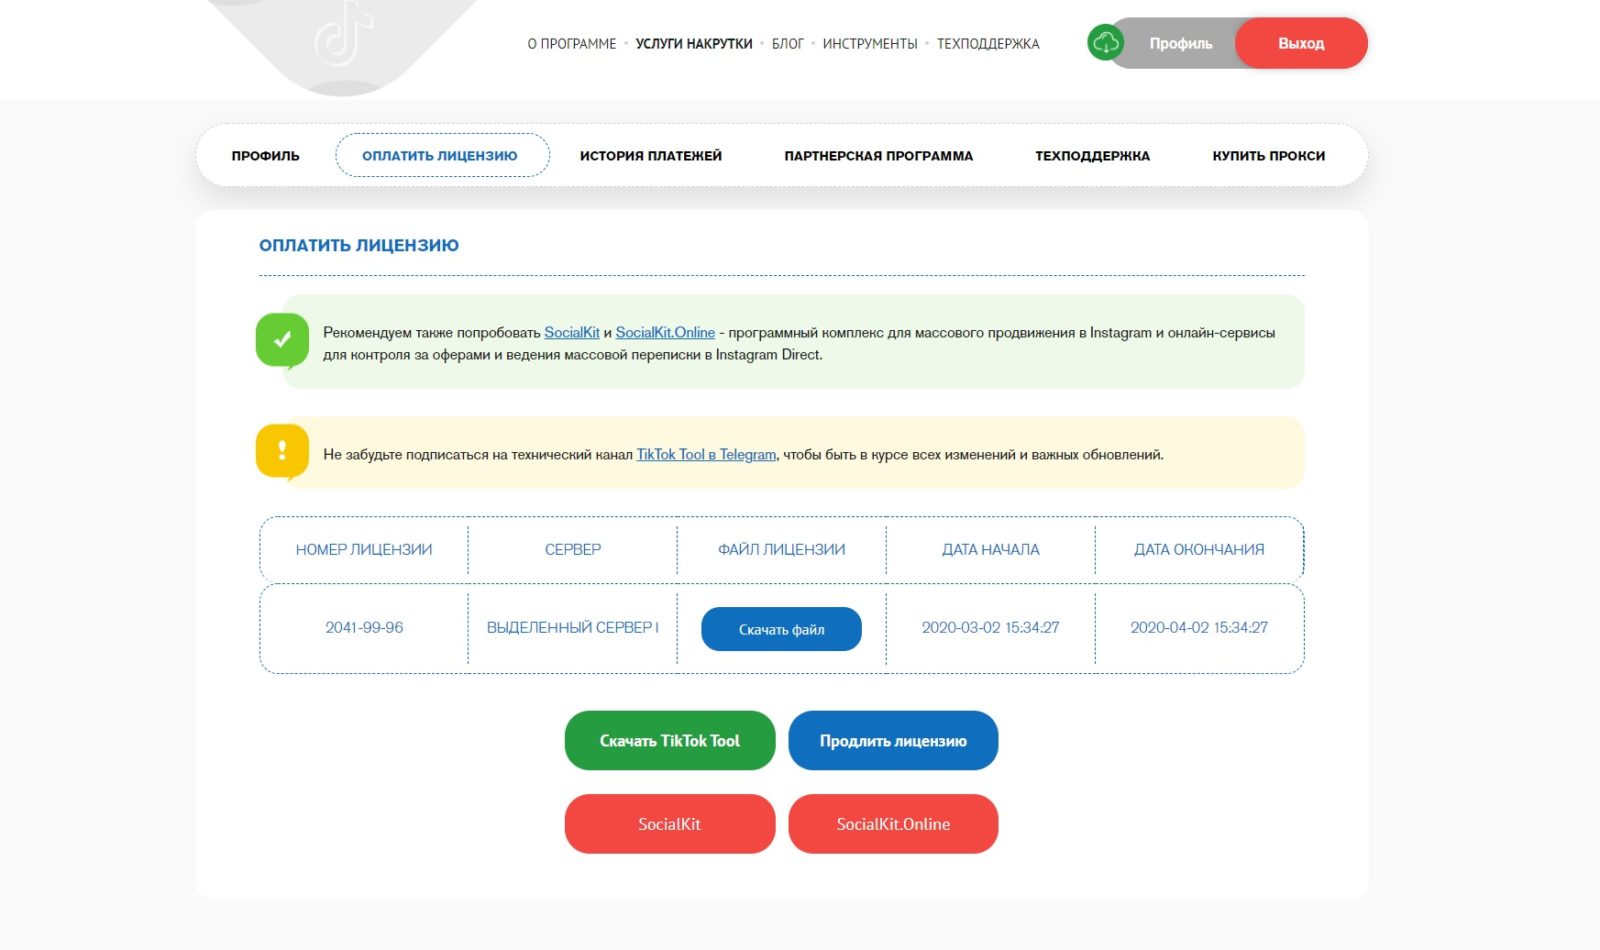Click the blue Продлить лицензию button
This screenshot has height=950, width=1600.
(893, 741)
